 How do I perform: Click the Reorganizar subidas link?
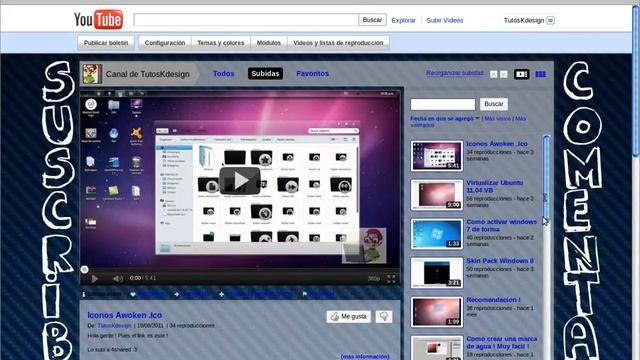tap(455, 73)
